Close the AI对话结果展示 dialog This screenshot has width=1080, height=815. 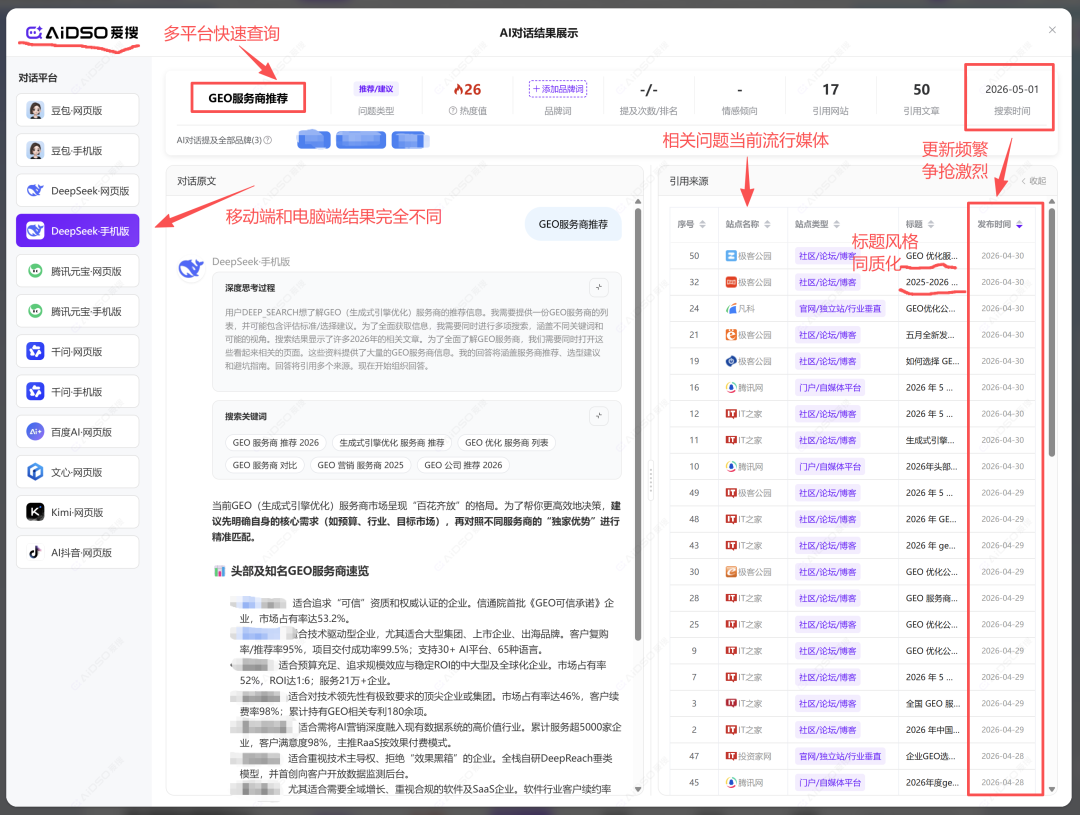(x=1052, y=30)
